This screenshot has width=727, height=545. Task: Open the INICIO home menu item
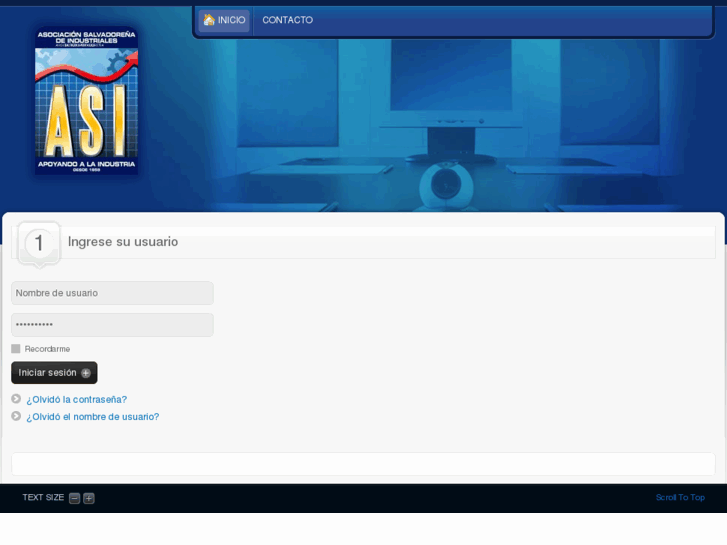[x=224, y=20]
